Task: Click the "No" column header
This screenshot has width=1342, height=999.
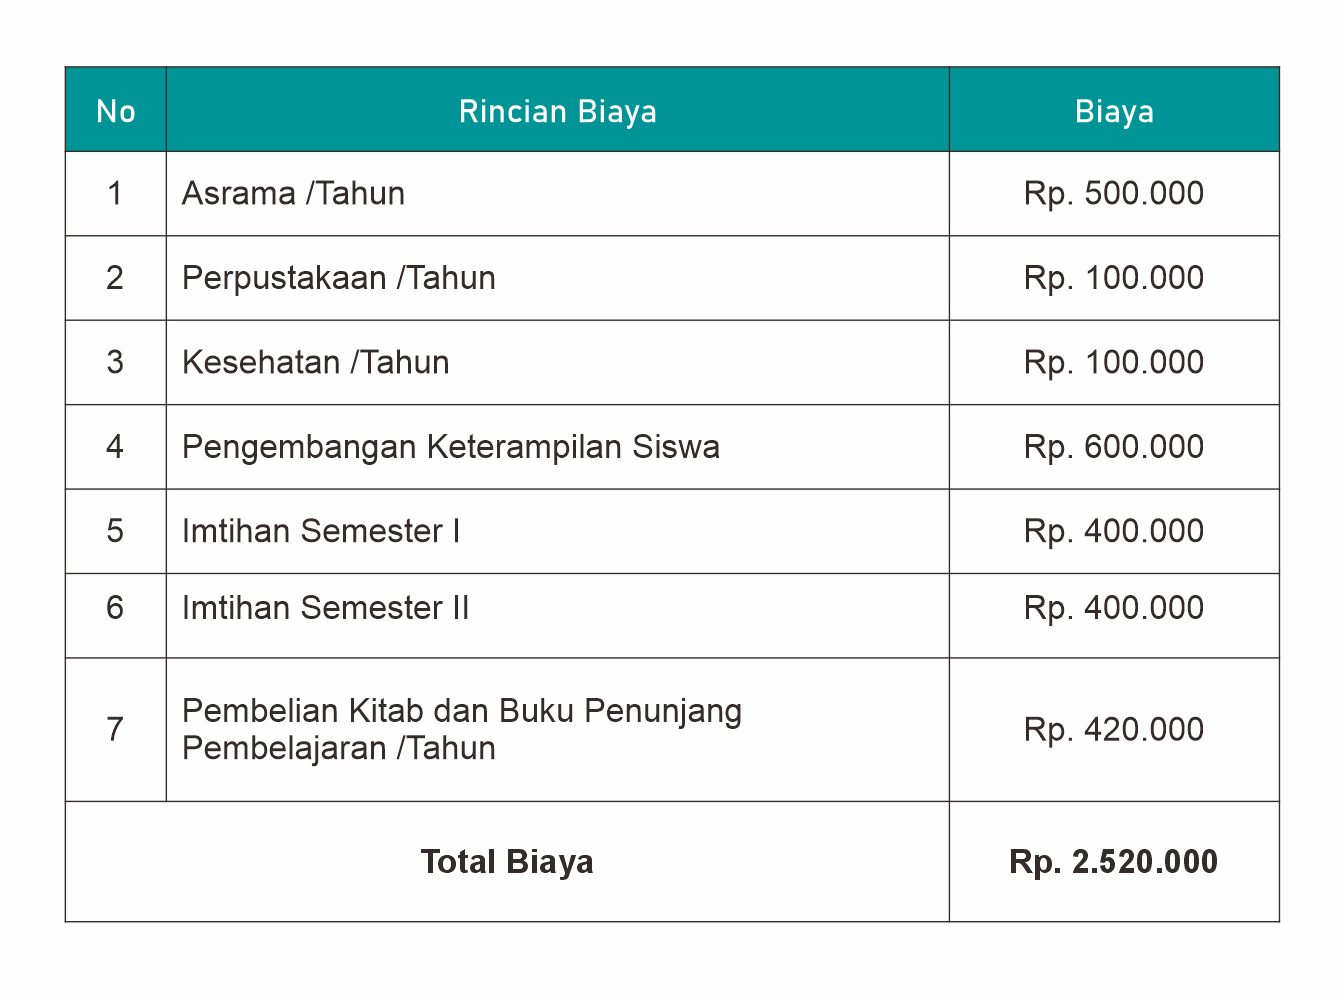Action: tap(116, 111)
